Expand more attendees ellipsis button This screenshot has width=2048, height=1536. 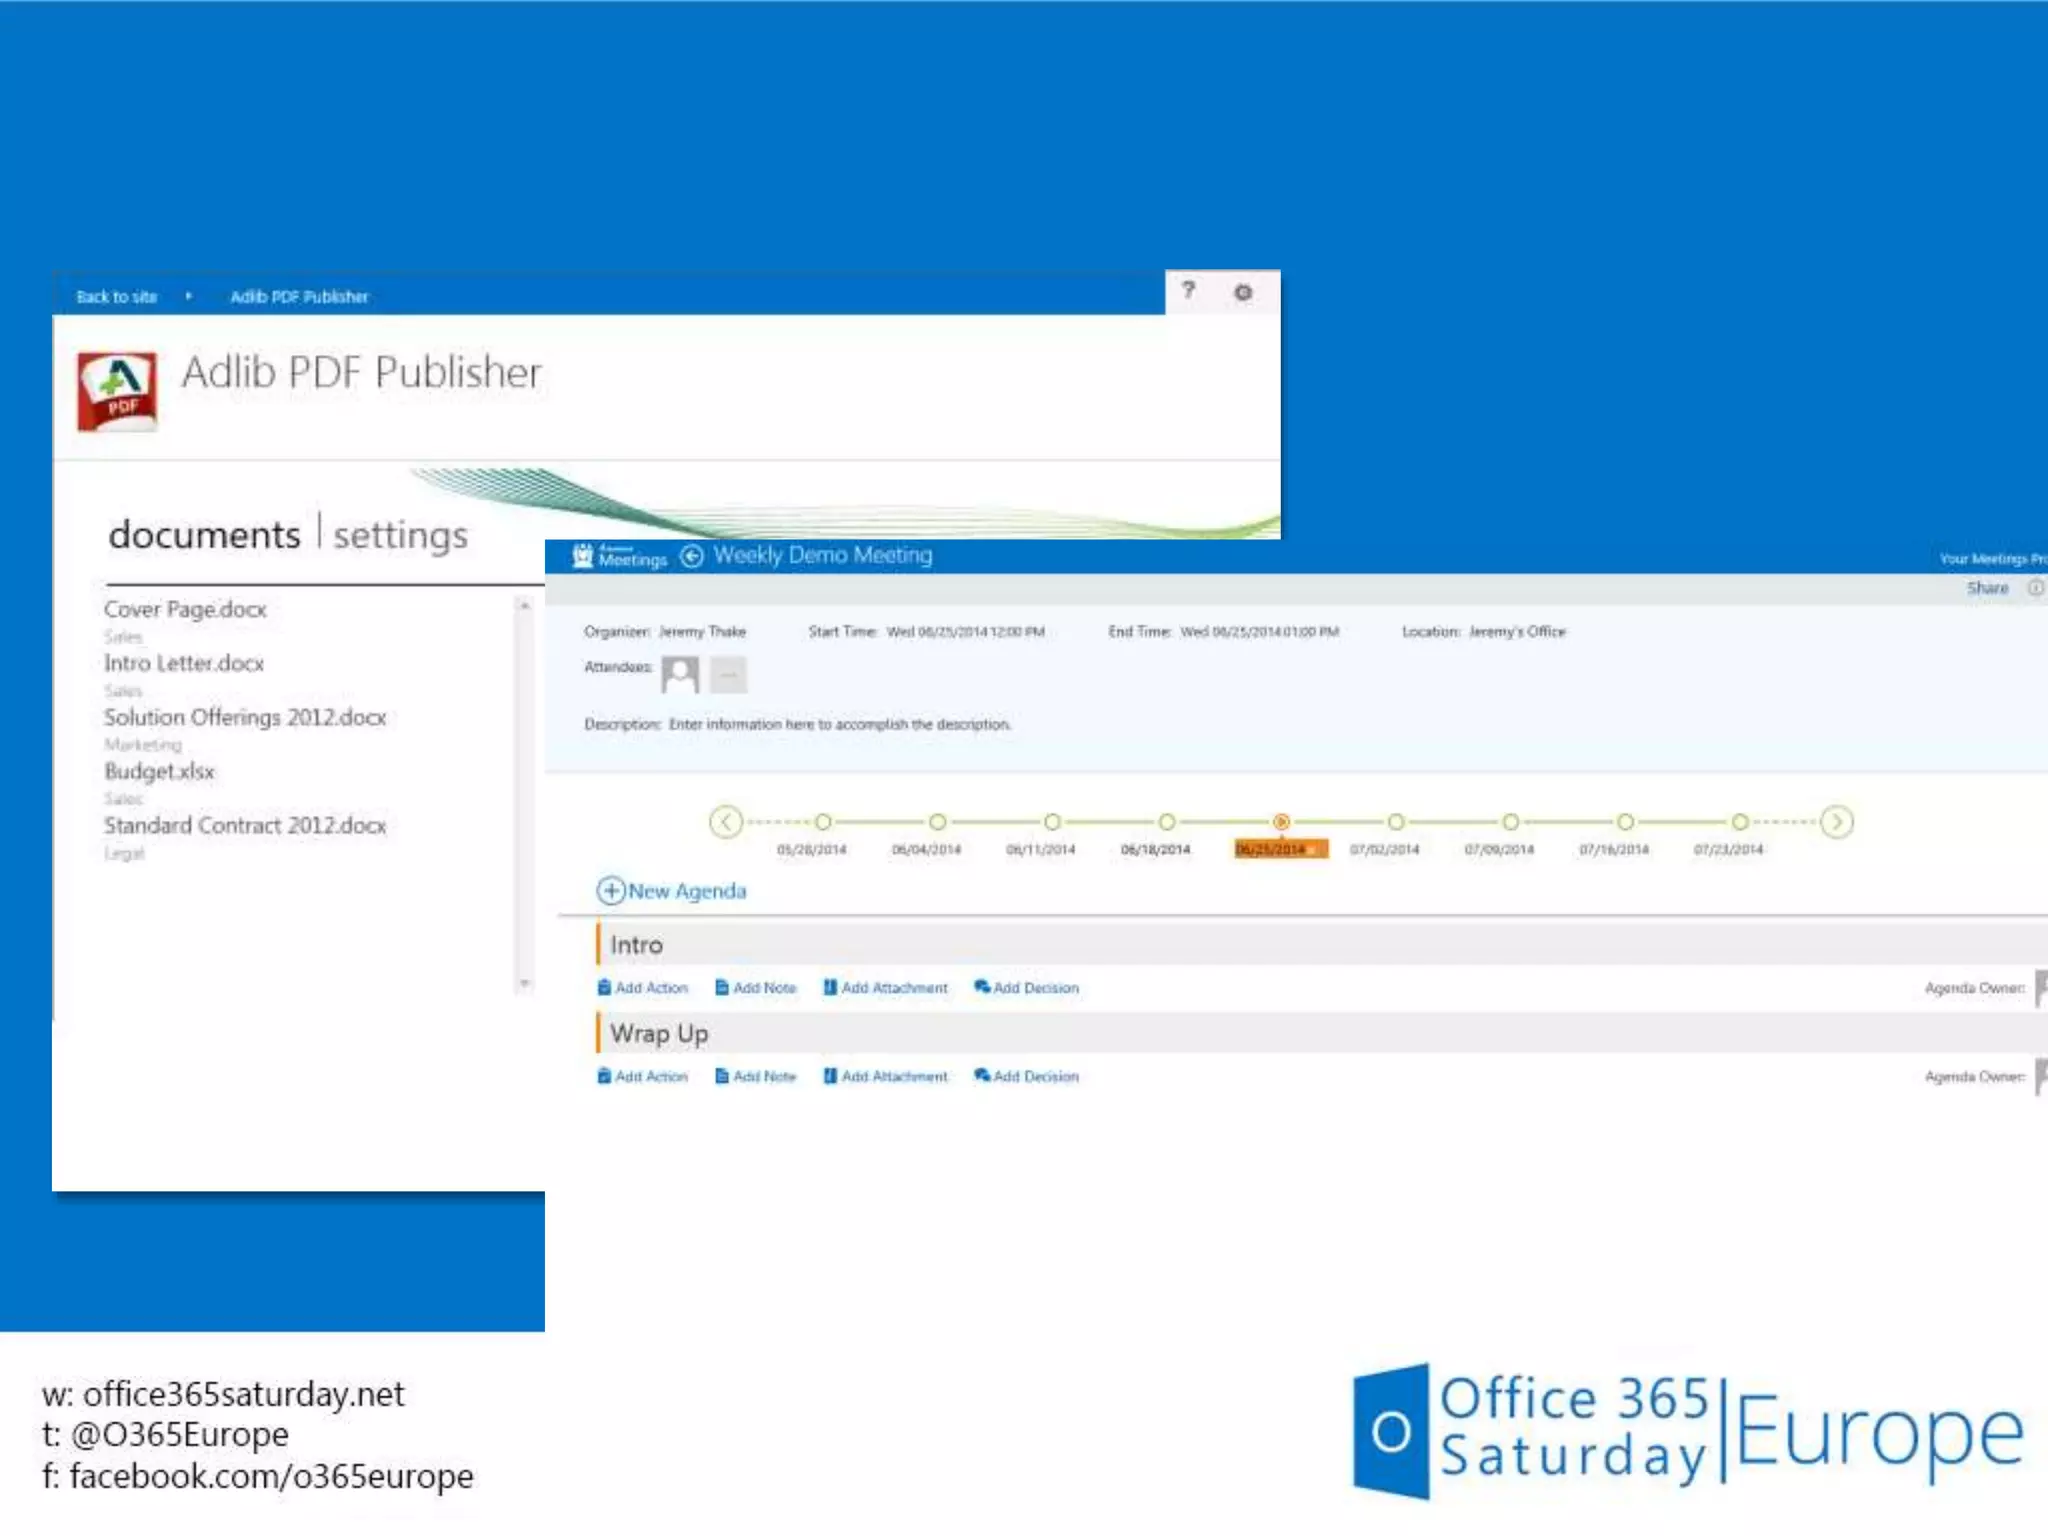tap(728, 675)
